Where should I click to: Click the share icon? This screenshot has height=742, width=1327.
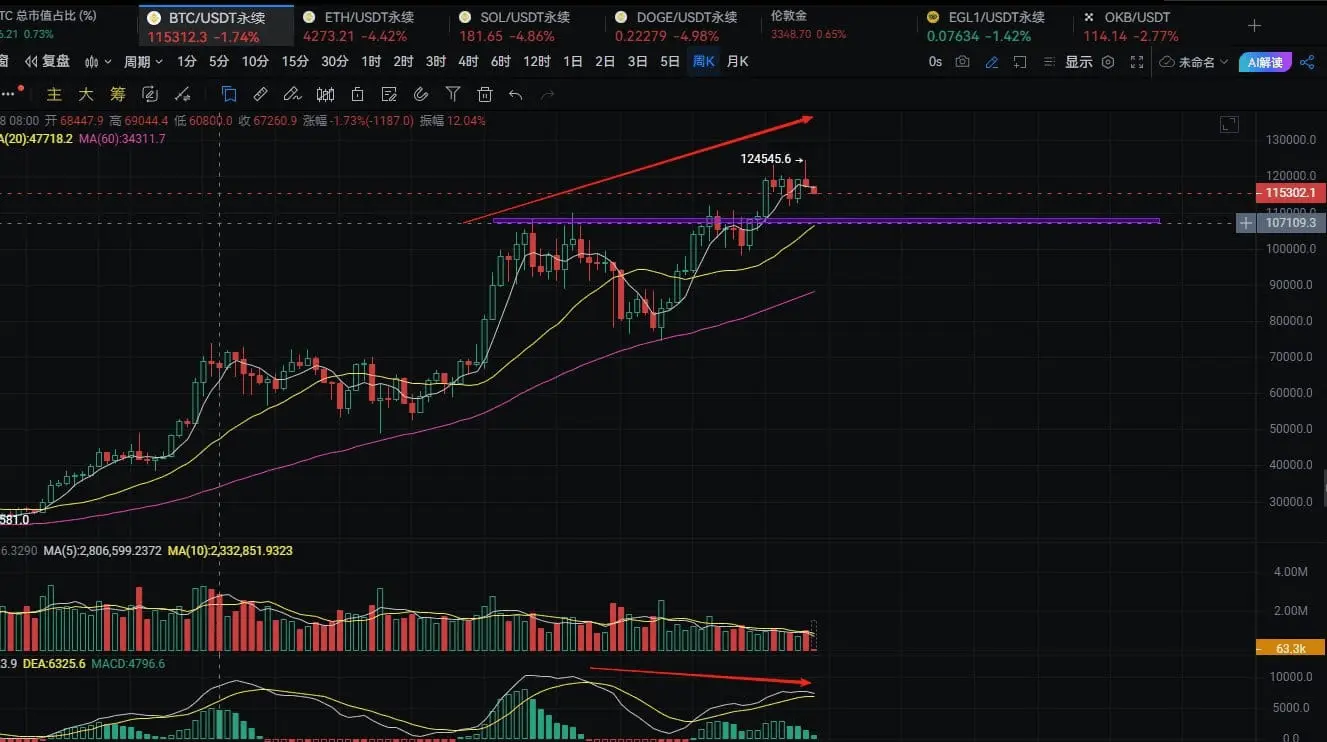pos(1307,62)
